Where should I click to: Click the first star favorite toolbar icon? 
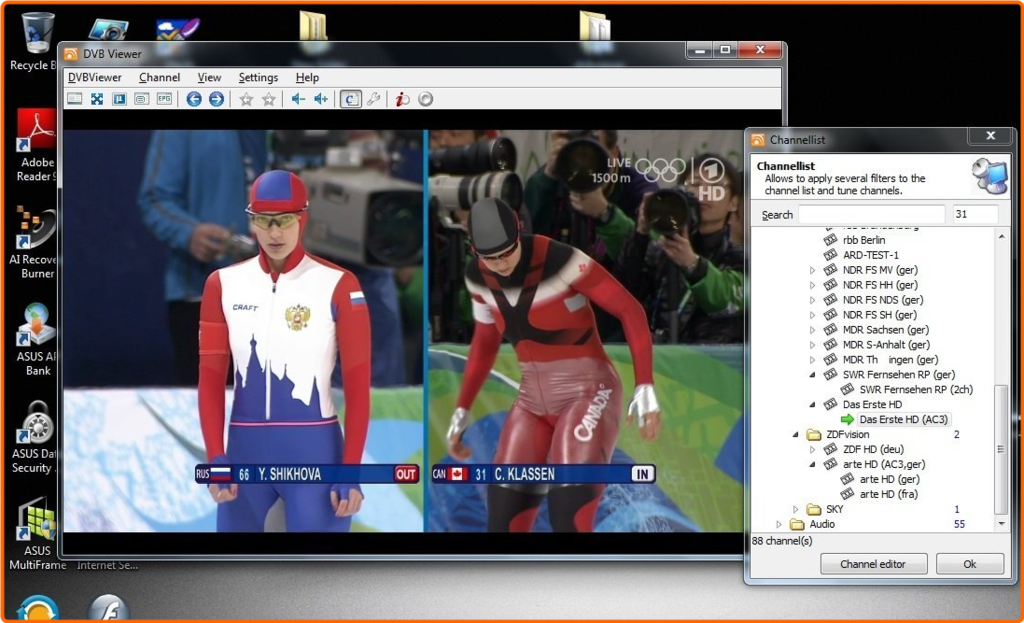point(246,99)
